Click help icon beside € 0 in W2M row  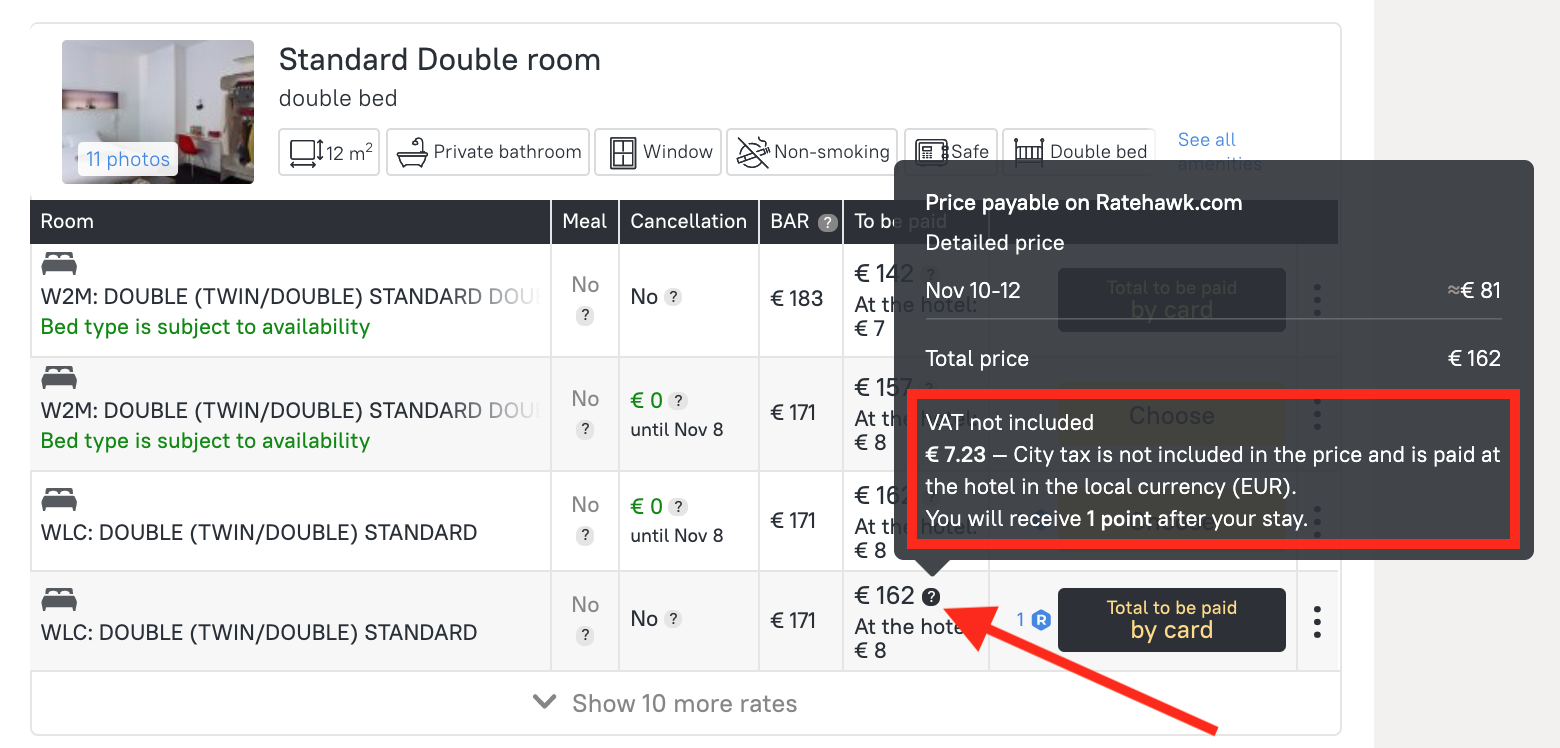678,401
